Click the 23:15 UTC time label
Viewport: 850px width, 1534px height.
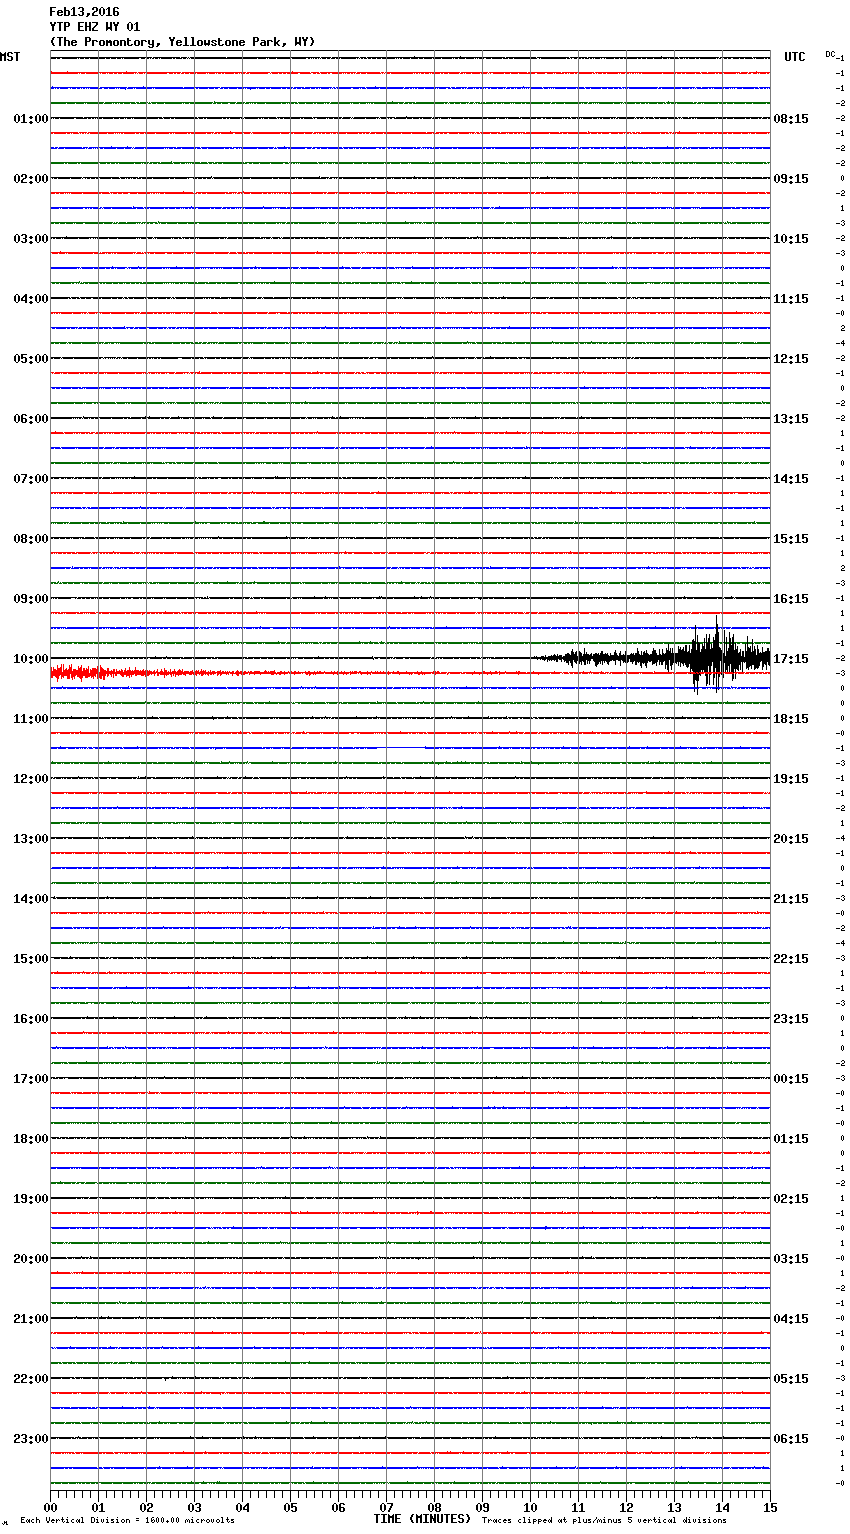click(791, 1019)
